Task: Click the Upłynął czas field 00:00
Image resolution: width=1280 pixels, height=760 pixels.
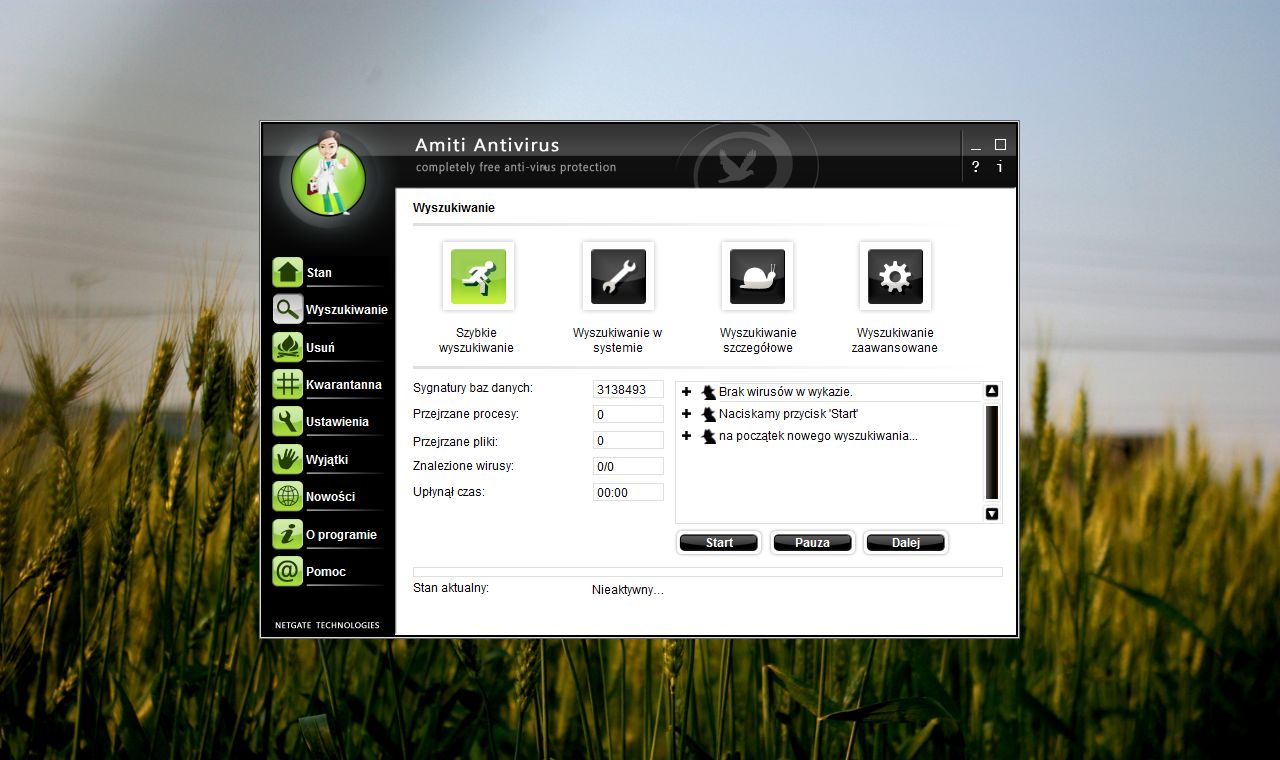Action: click(628, 492)
